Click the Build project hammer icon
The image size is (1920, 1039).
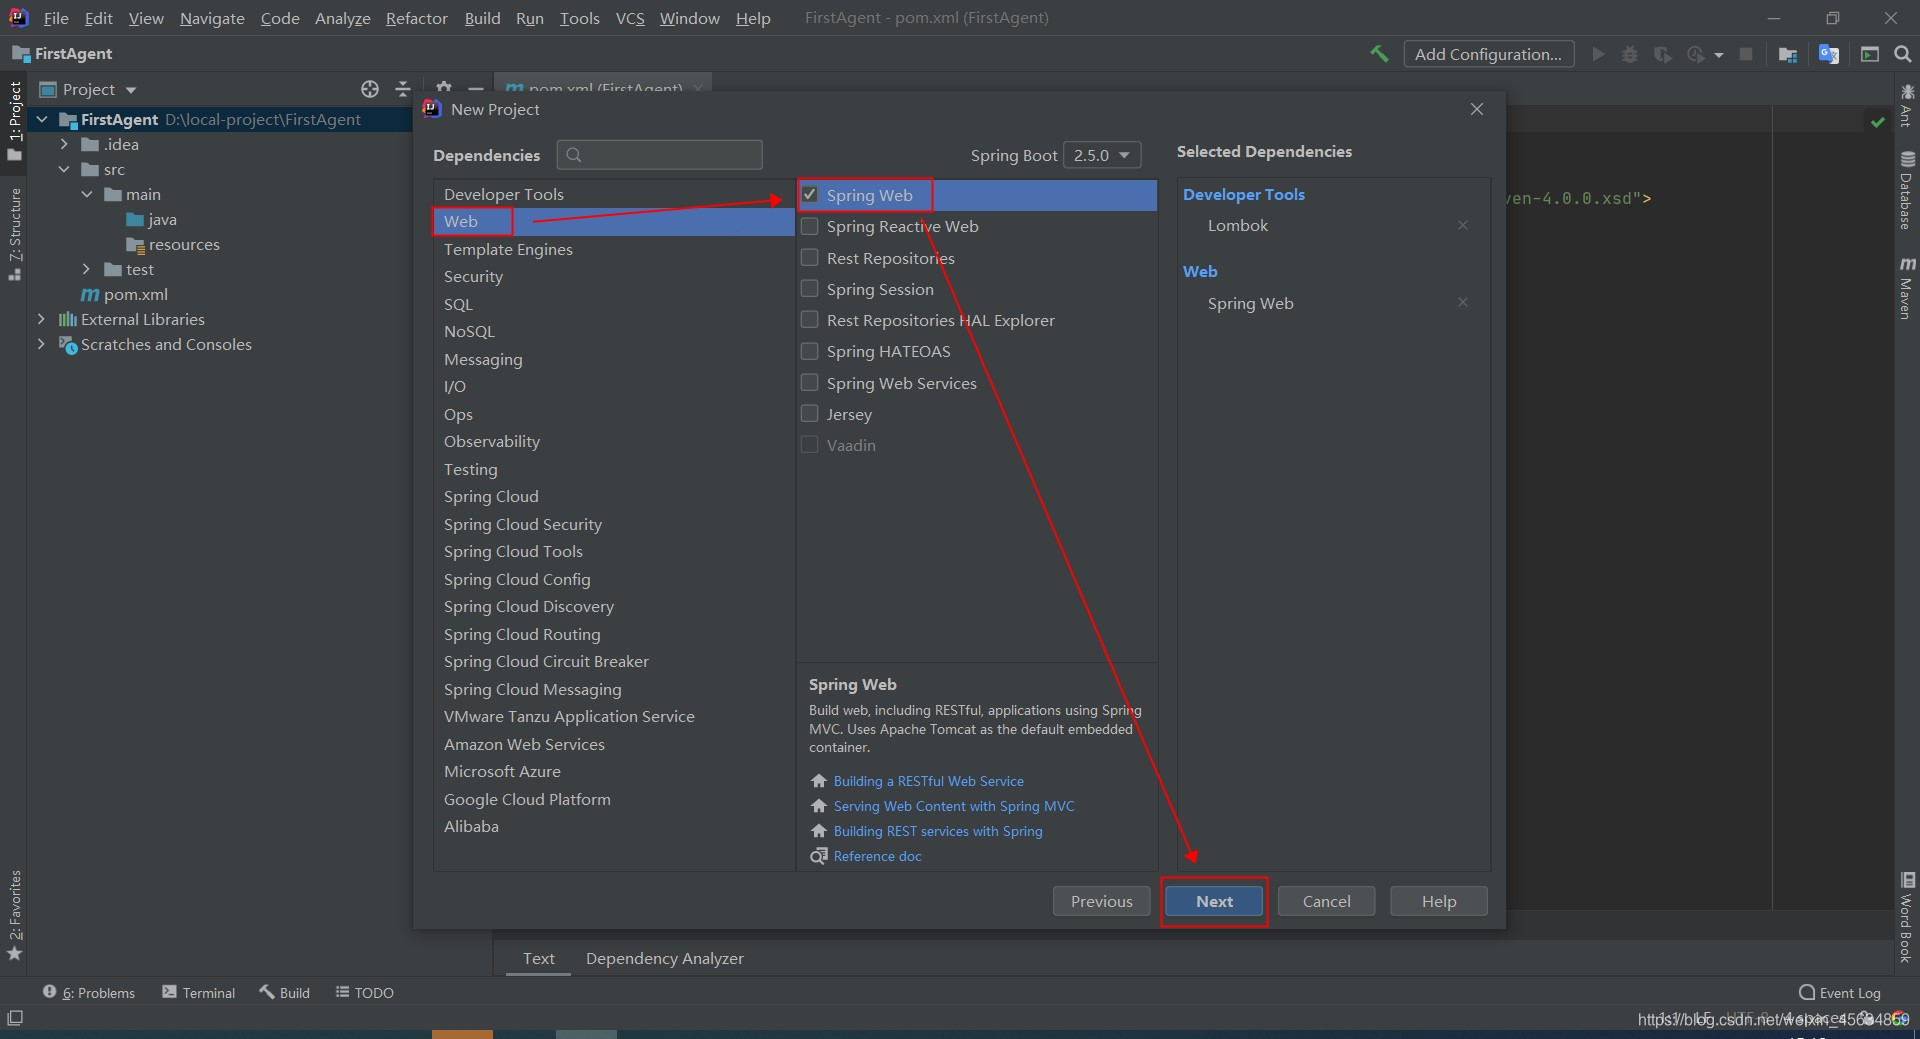1379,54
